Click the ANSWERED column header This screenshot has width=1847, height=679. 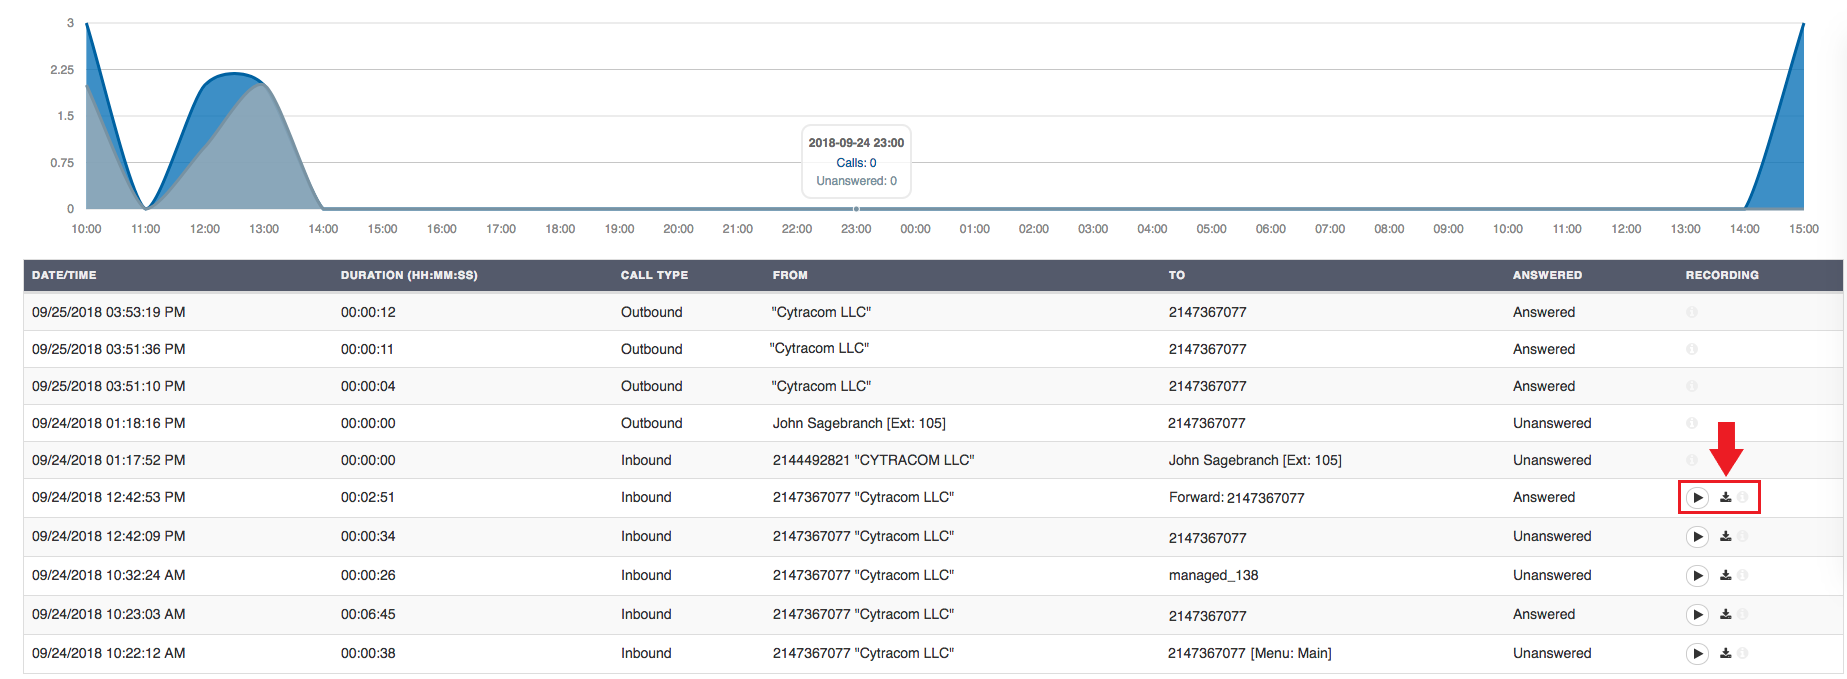pyautogui.click(x=1547, y=275)
